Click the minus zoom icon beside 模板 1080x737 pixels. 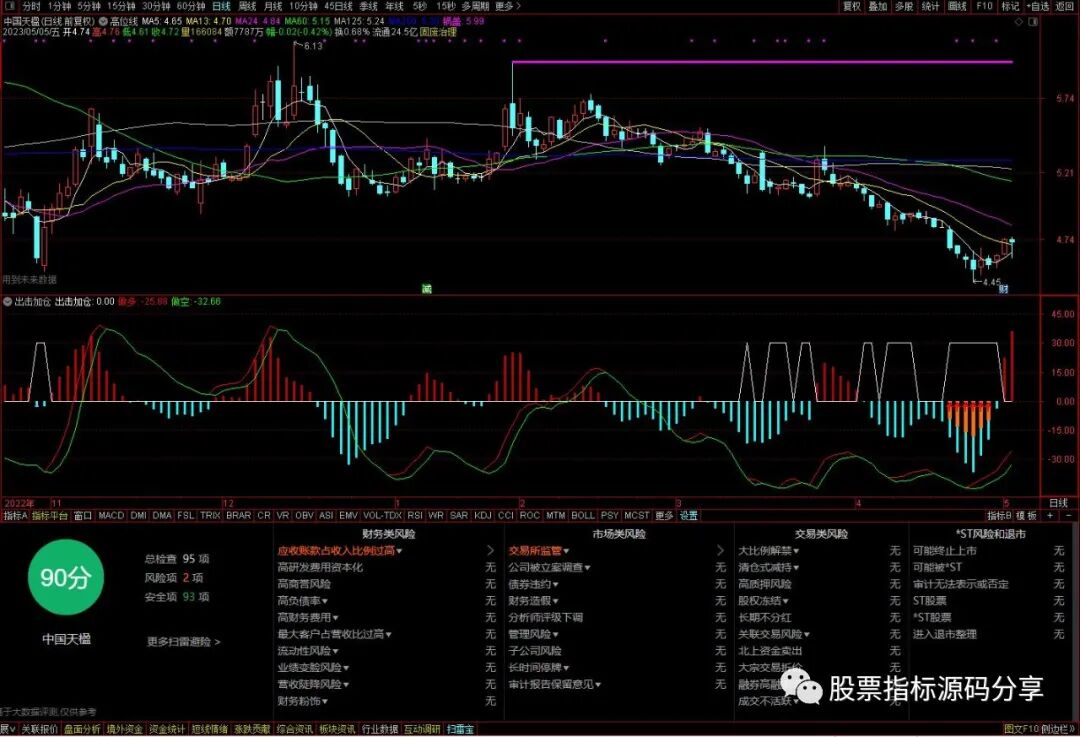(x=1068, y=515)
